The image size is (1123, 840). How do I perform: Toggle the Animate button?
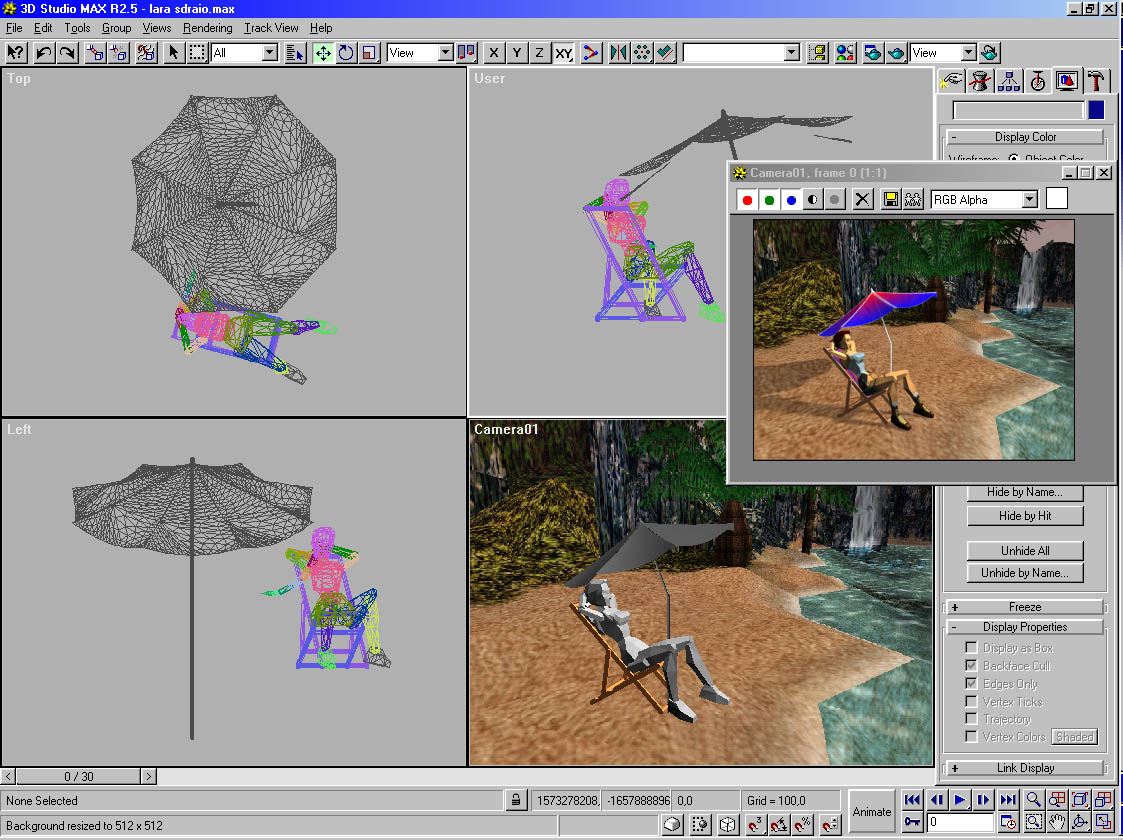point(872,811)
